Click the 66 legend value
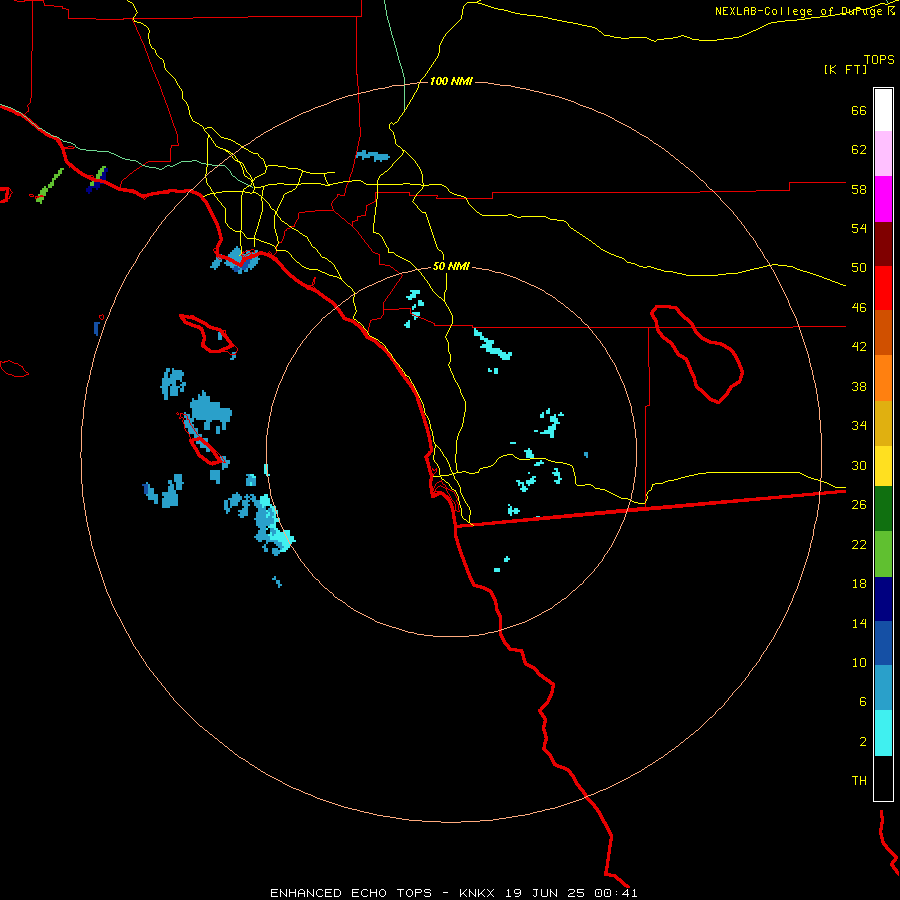900x900 pixels. pos(859,111)
